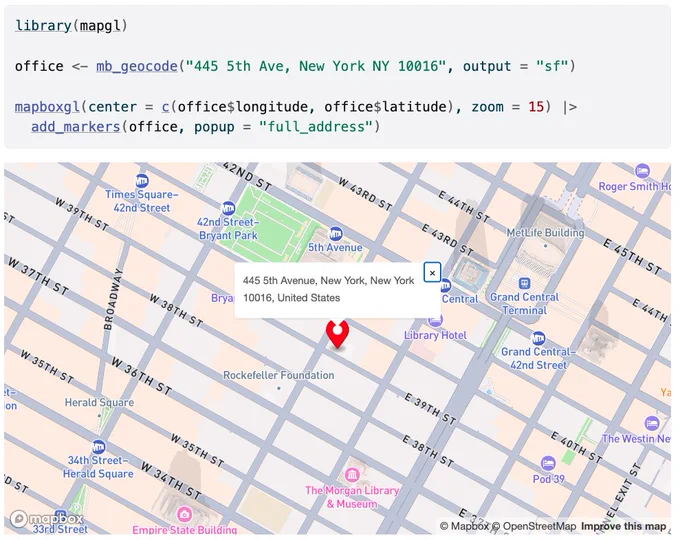Click the Rockefeller Foundation label
This screenshot has height=540, width=680.
[278, 375]
